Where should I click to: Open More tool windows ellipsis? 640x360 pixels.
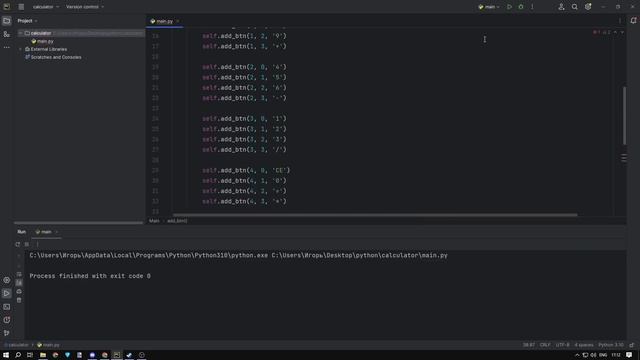(7, 47)
